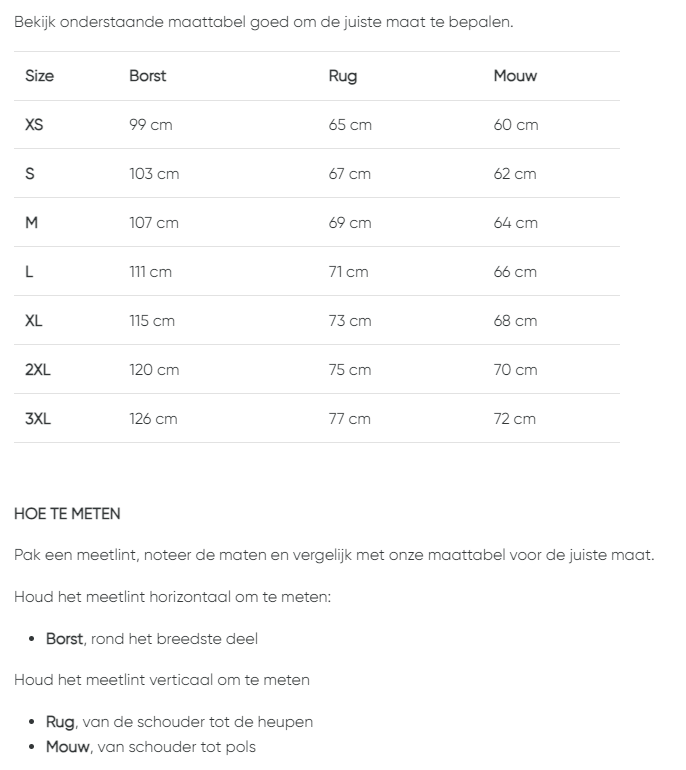Image resolution: width=686 pixels, height=770 pixels.
Task: Click the bold Mouw bullet term
Action: click(67, 746)
